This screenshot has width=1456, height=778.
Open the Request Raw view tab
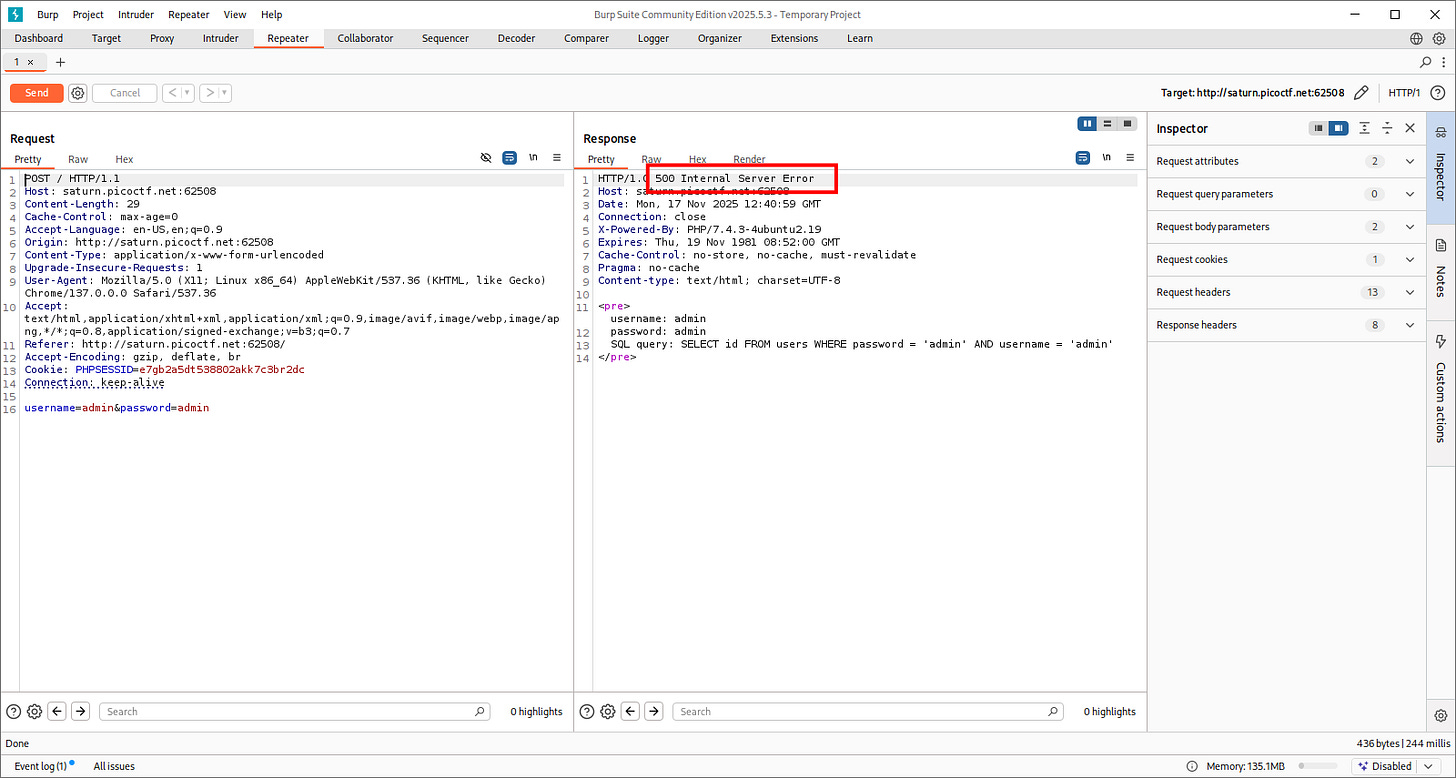(x=78, y=159)
